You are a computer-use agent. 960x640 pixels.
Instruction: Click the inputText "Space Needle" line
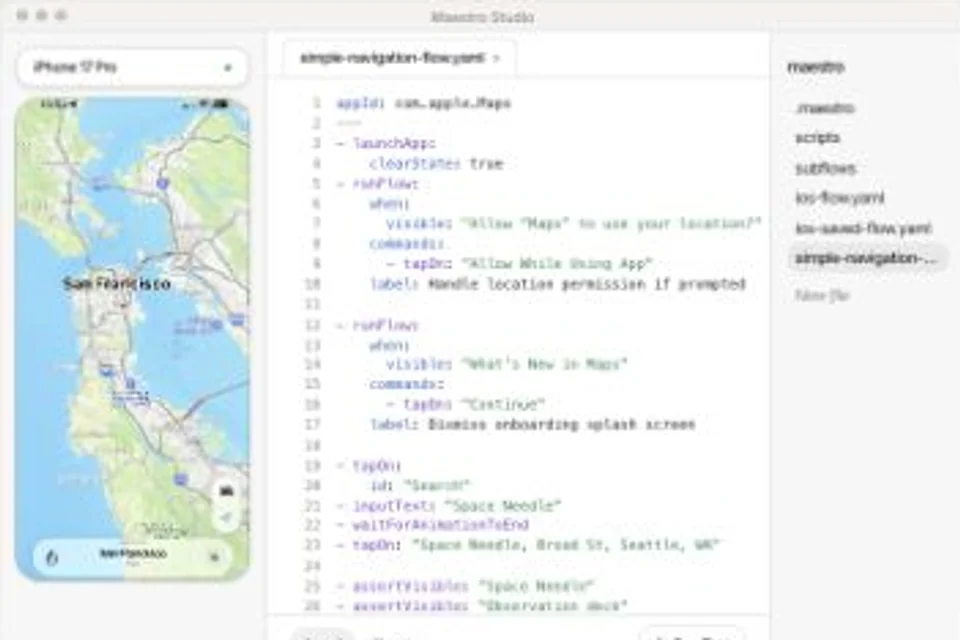pyautogui.click(x=448, y=505)
